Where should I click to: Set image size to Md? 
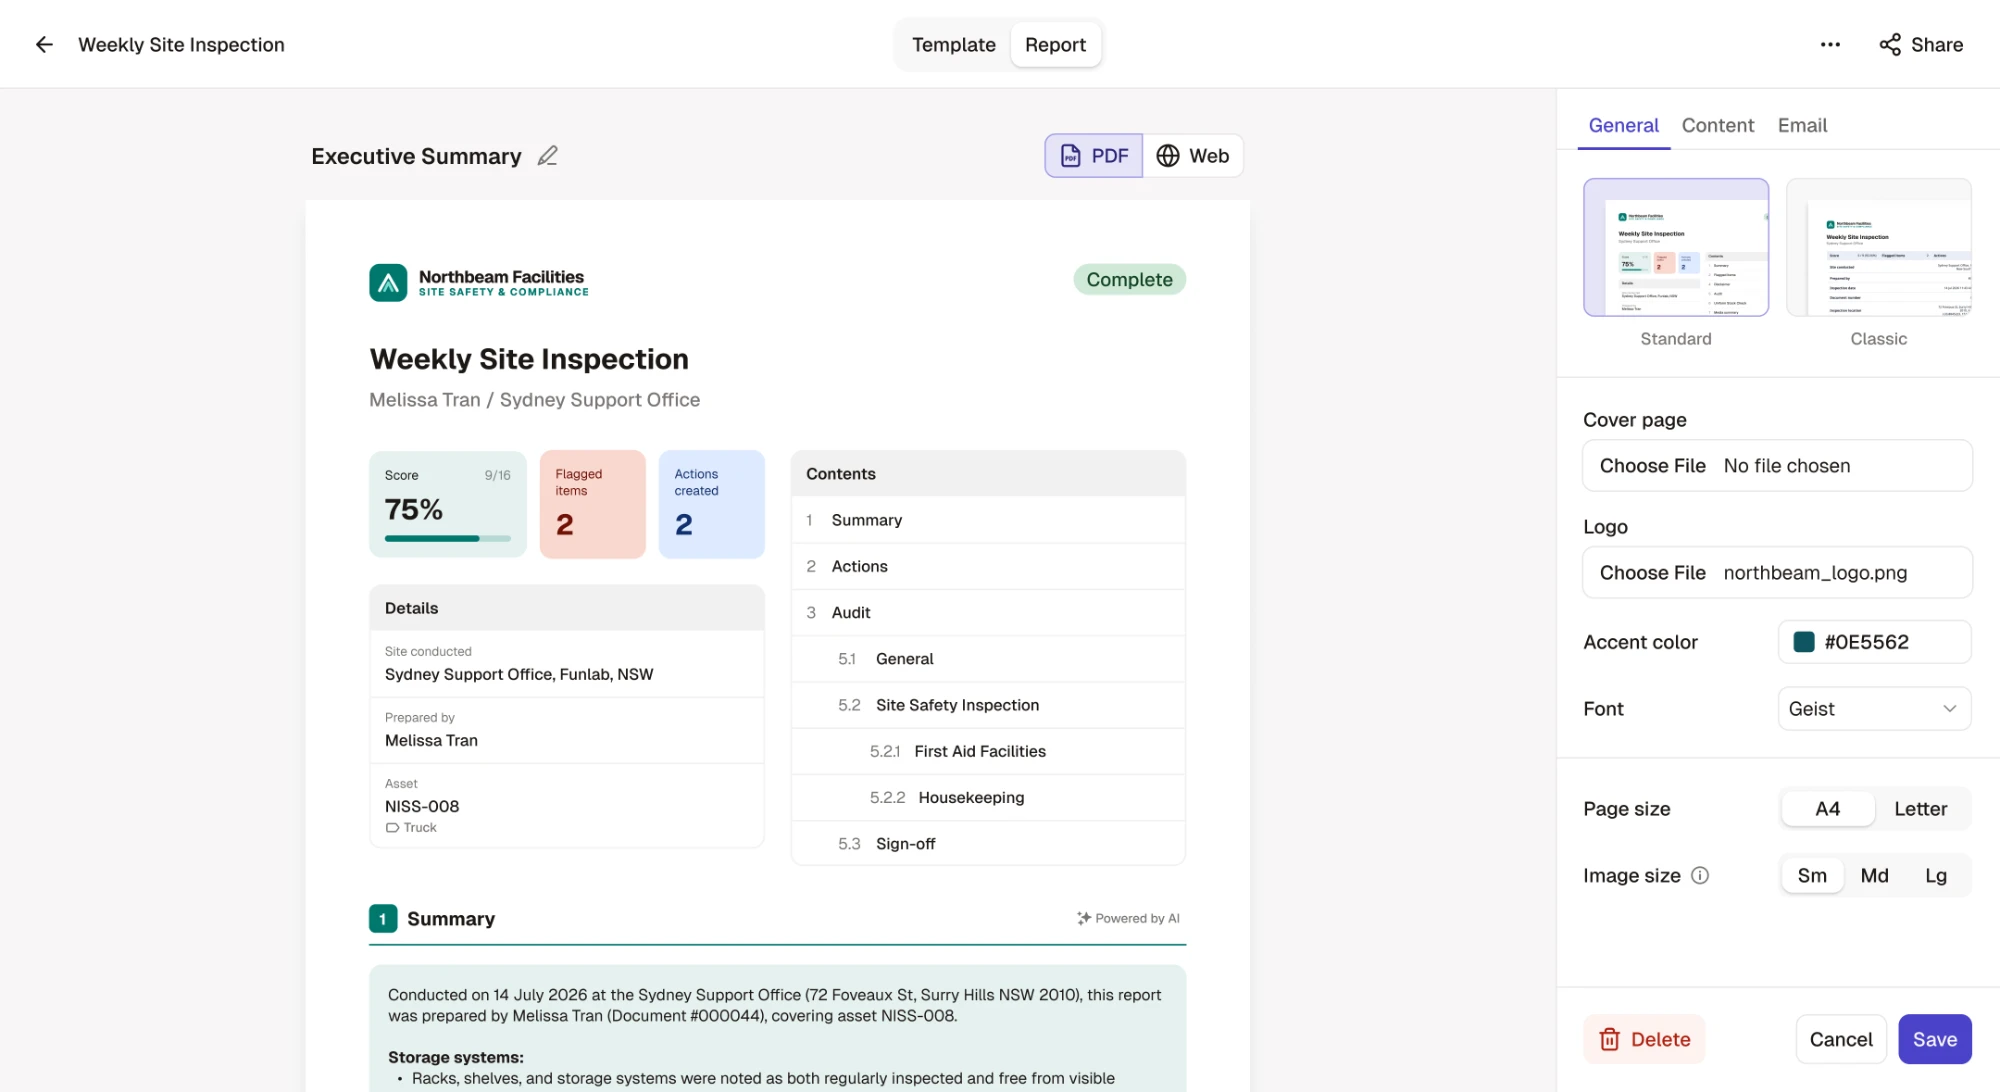coord(1874,876)
